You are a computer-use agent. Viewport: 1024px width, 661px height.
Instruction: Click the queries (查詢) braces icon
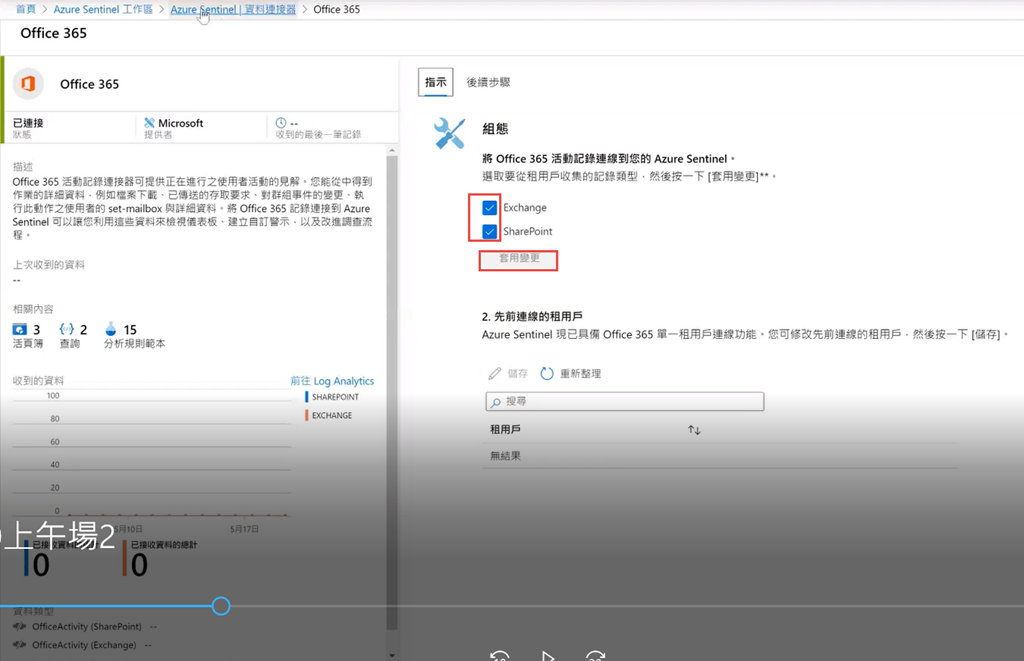67,329
